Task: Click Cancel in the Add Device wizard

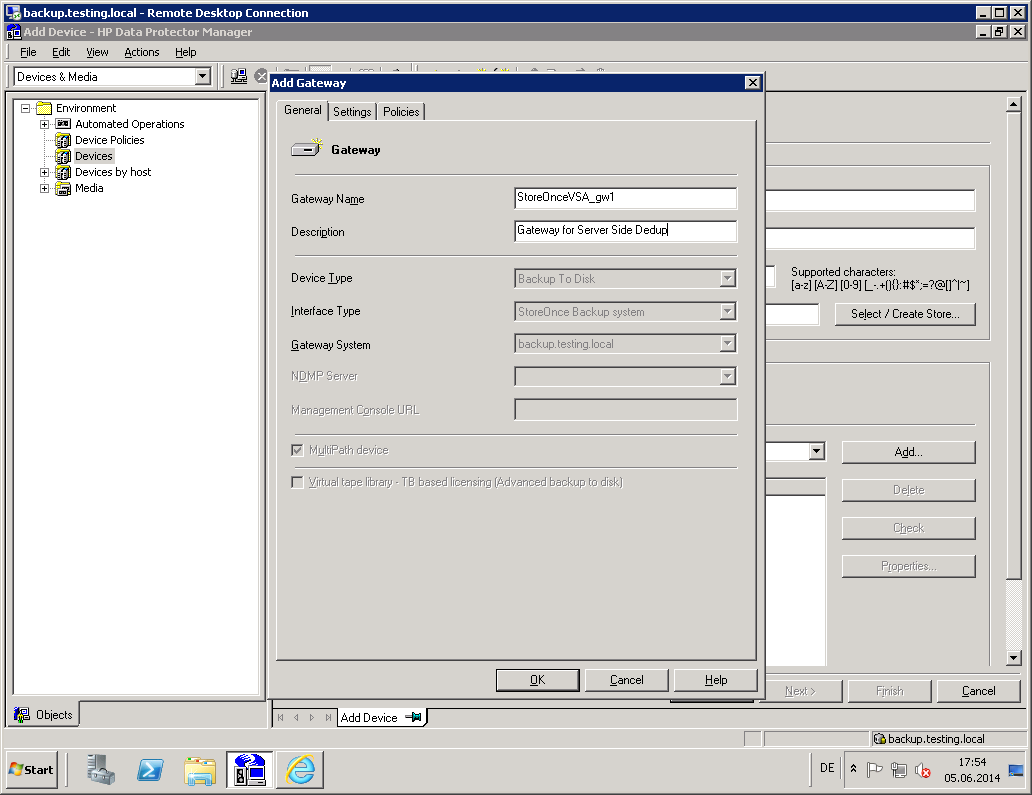Action: (978, 691)
